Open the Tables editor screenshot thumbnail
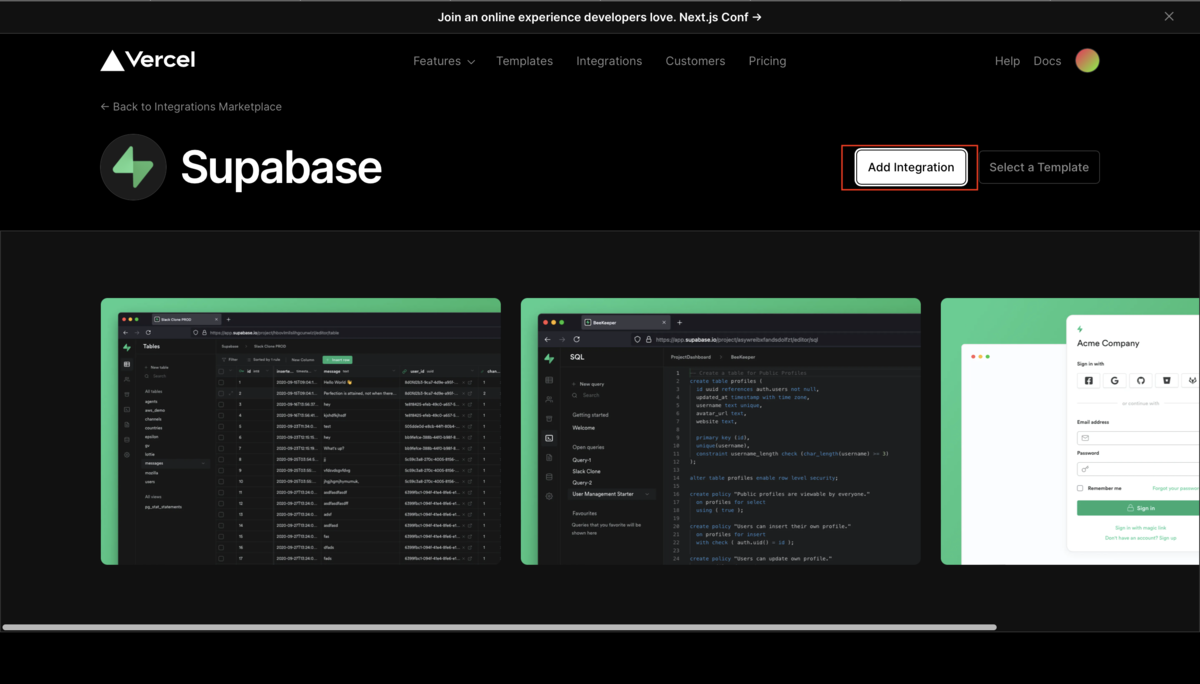Screen dimensions: 1200x684 tap(300, 431)
